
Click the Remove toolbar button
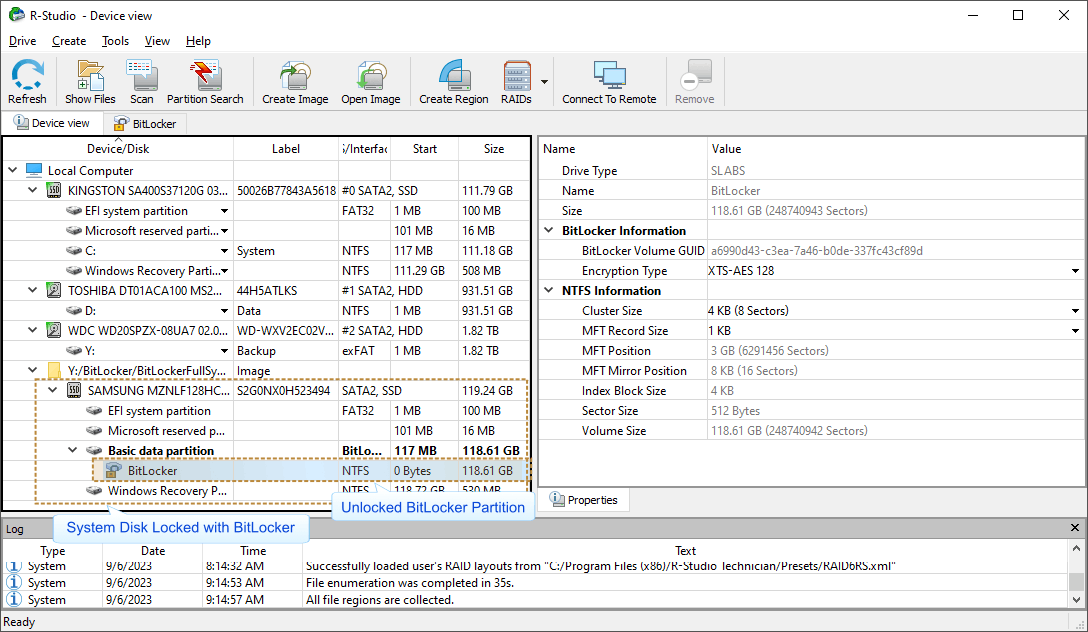(x=695, y=81)
